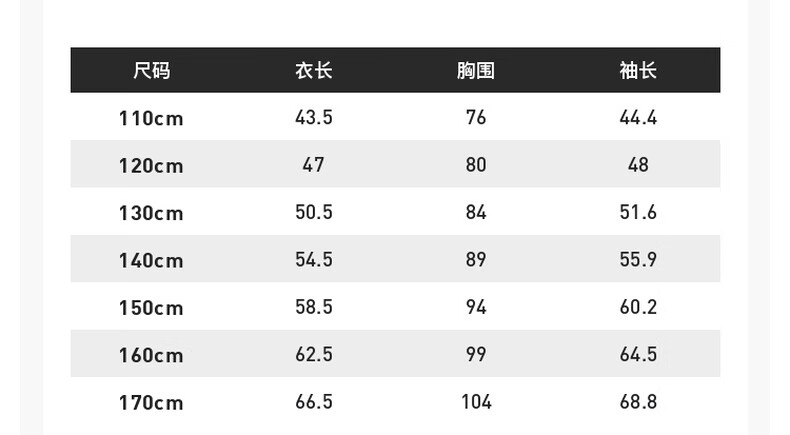Select the 120cm size row label
This screenshot has height=435, width=790.
(x=151, y=165)
